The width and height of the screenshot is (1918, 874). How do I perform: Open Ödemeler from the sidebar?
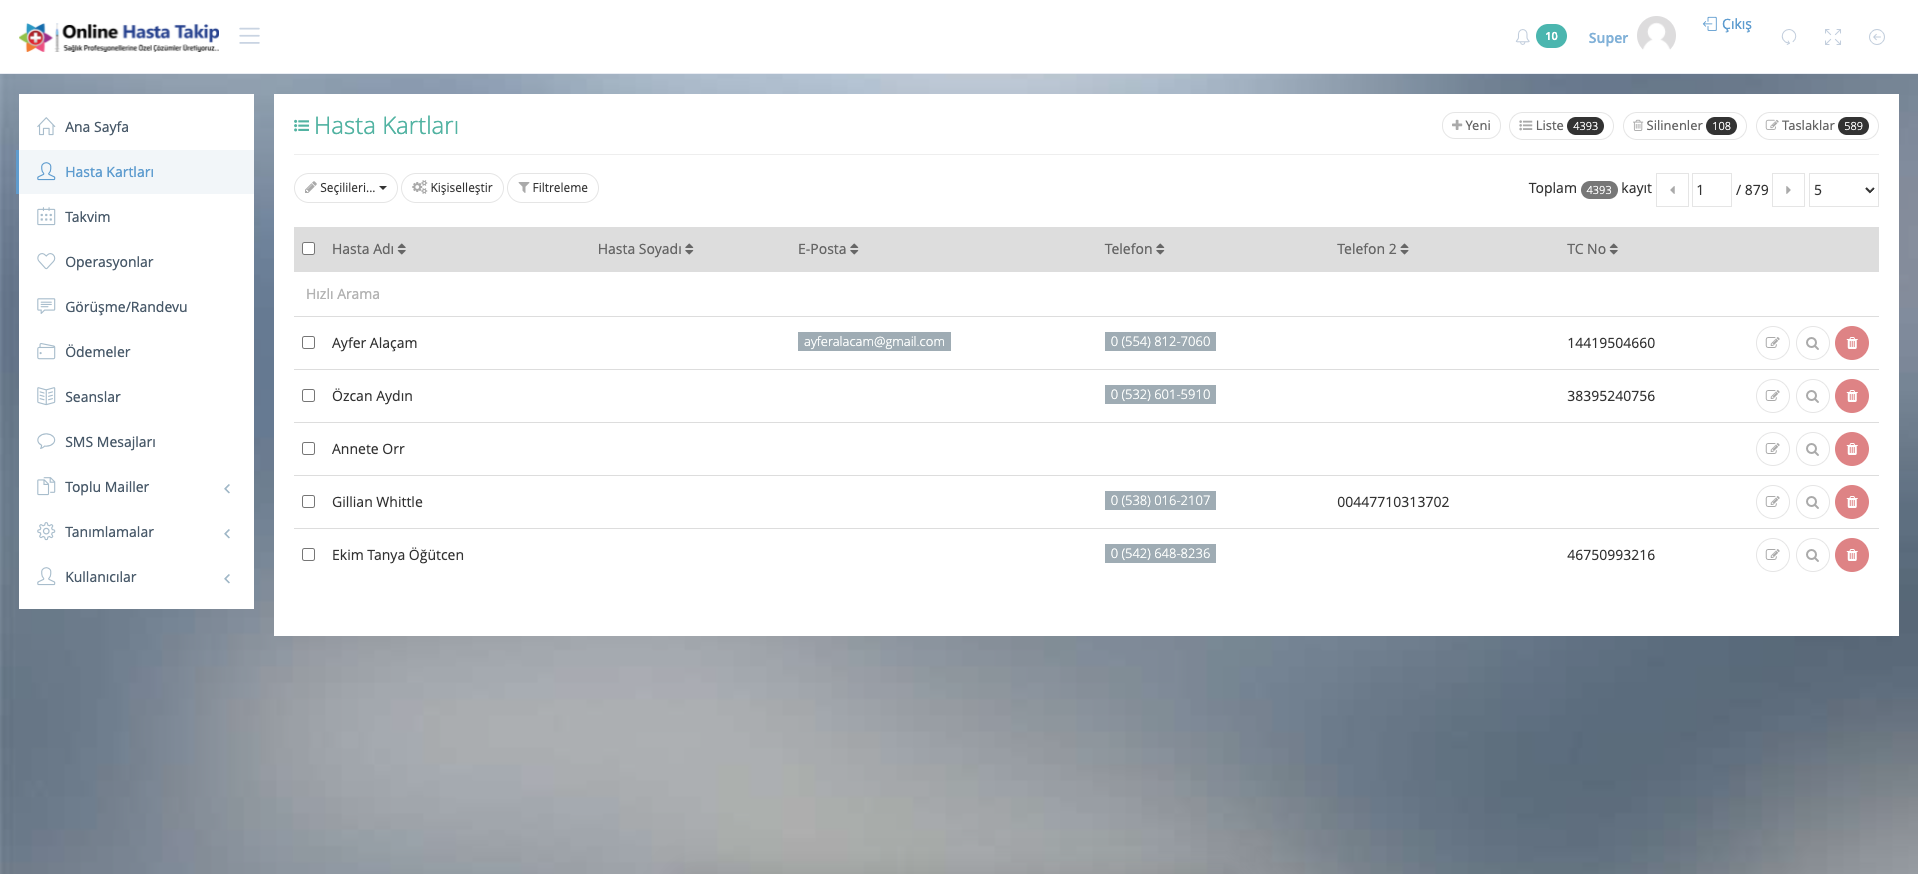tap(98, 352)
